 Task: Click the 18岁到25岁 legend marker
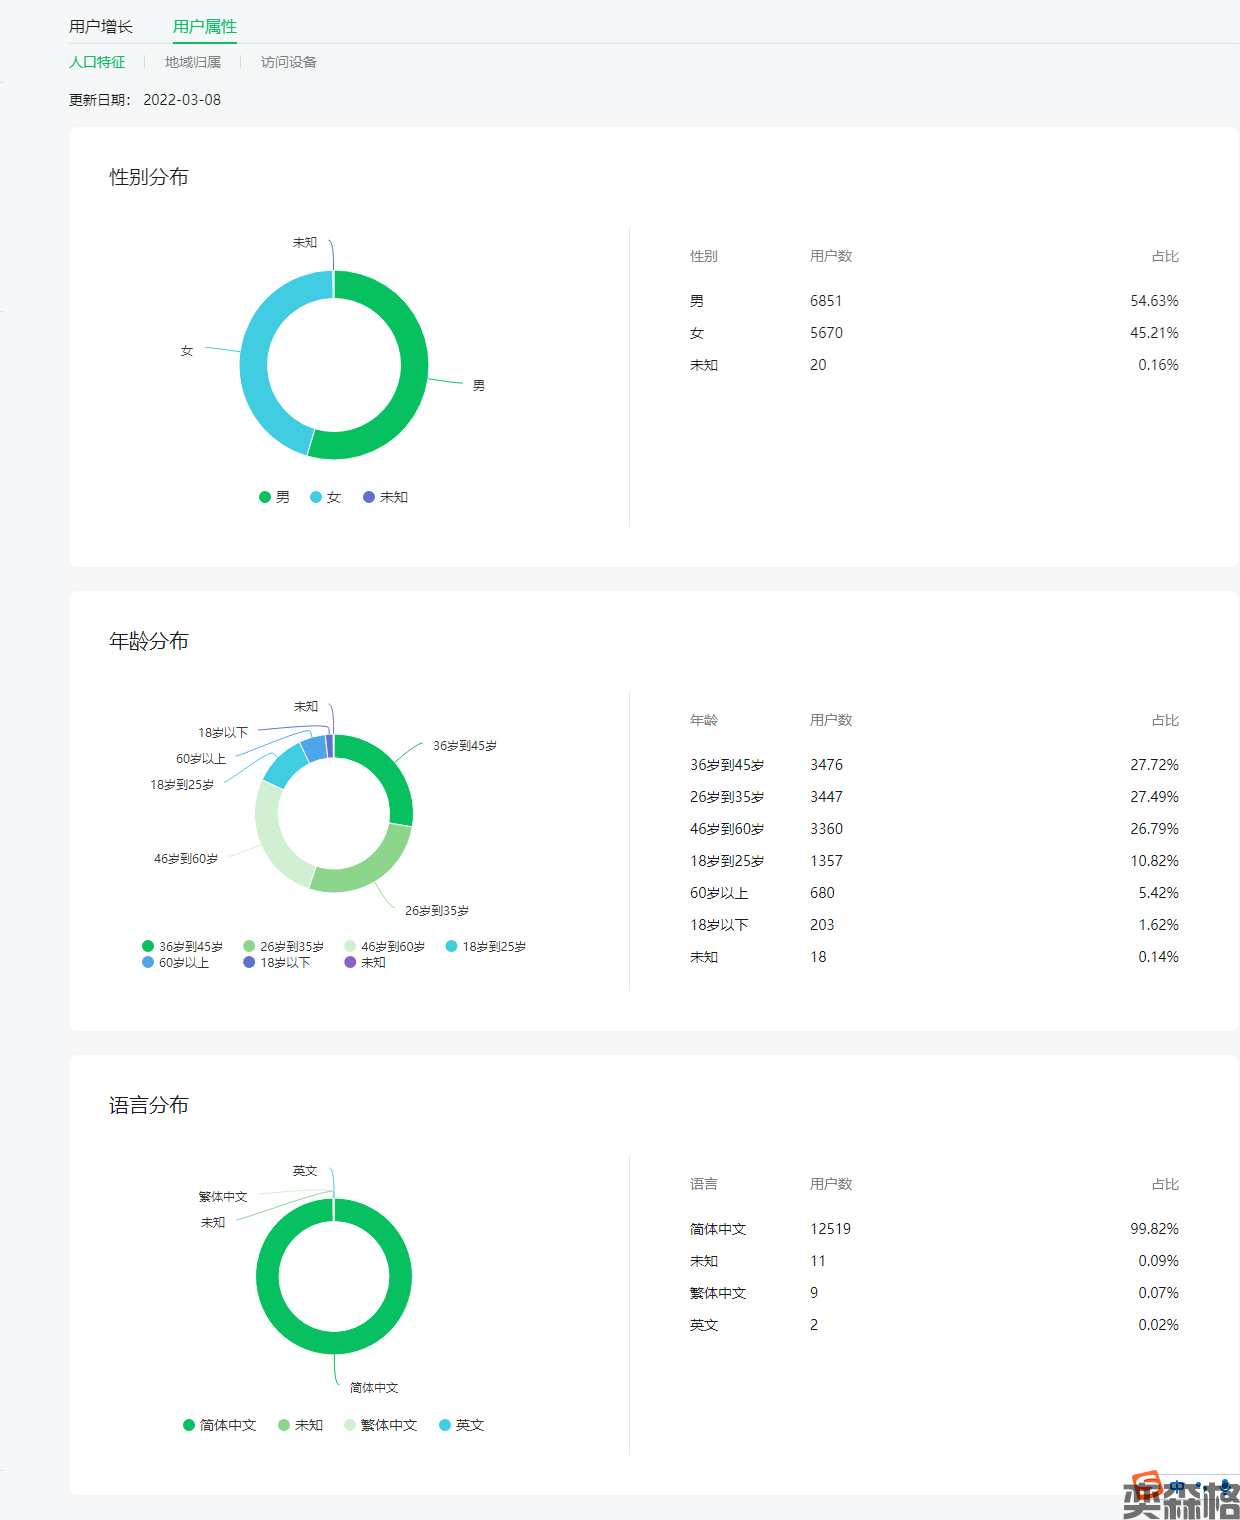pyautogui.click(x=451, y=946)
